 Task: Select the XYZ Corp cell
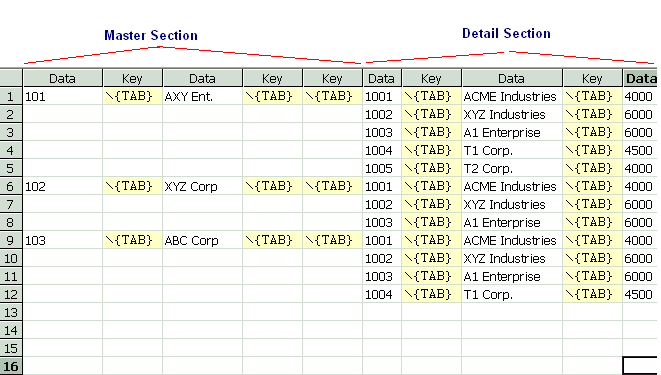pyautogui.click(x=202, y=186)
